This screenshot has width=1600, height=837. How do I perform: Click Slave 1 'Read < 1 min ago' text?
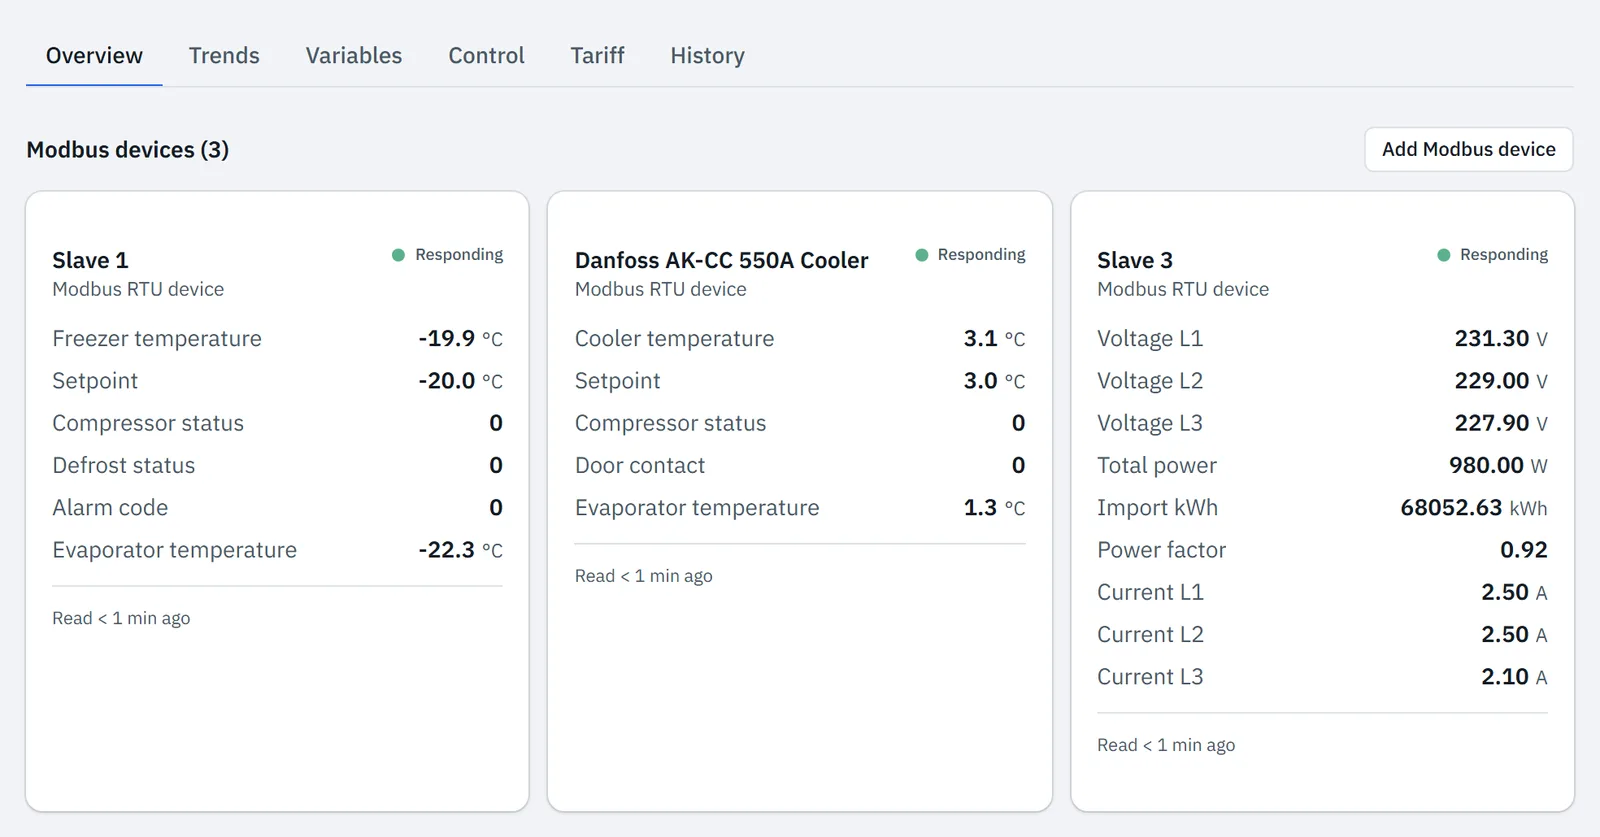click(121, 618)
